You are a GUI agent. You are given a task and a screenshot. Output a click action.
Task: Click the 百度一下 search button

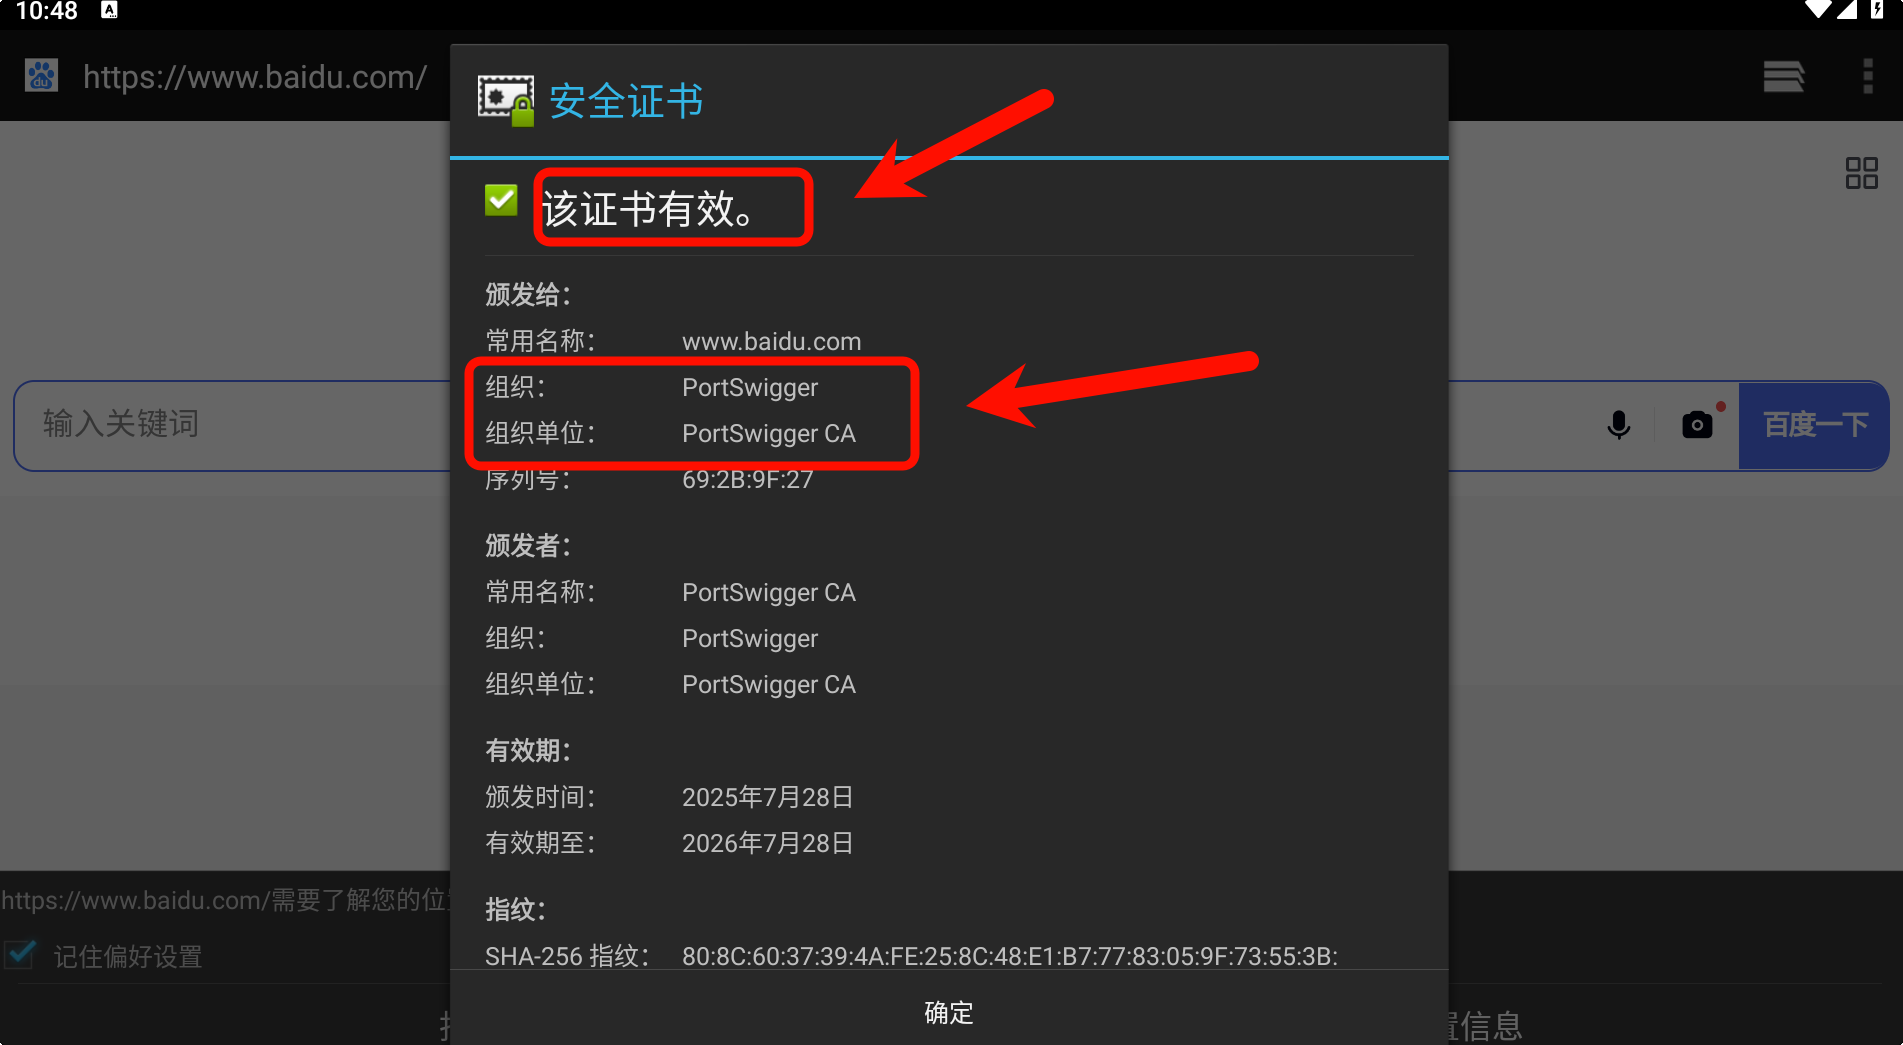click(1814, 425)
